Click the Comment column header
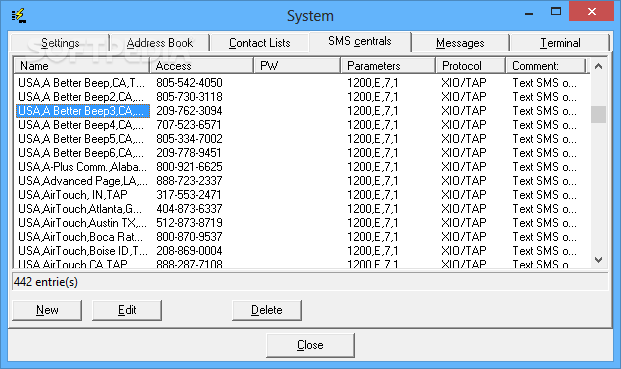 click(546, 66)
